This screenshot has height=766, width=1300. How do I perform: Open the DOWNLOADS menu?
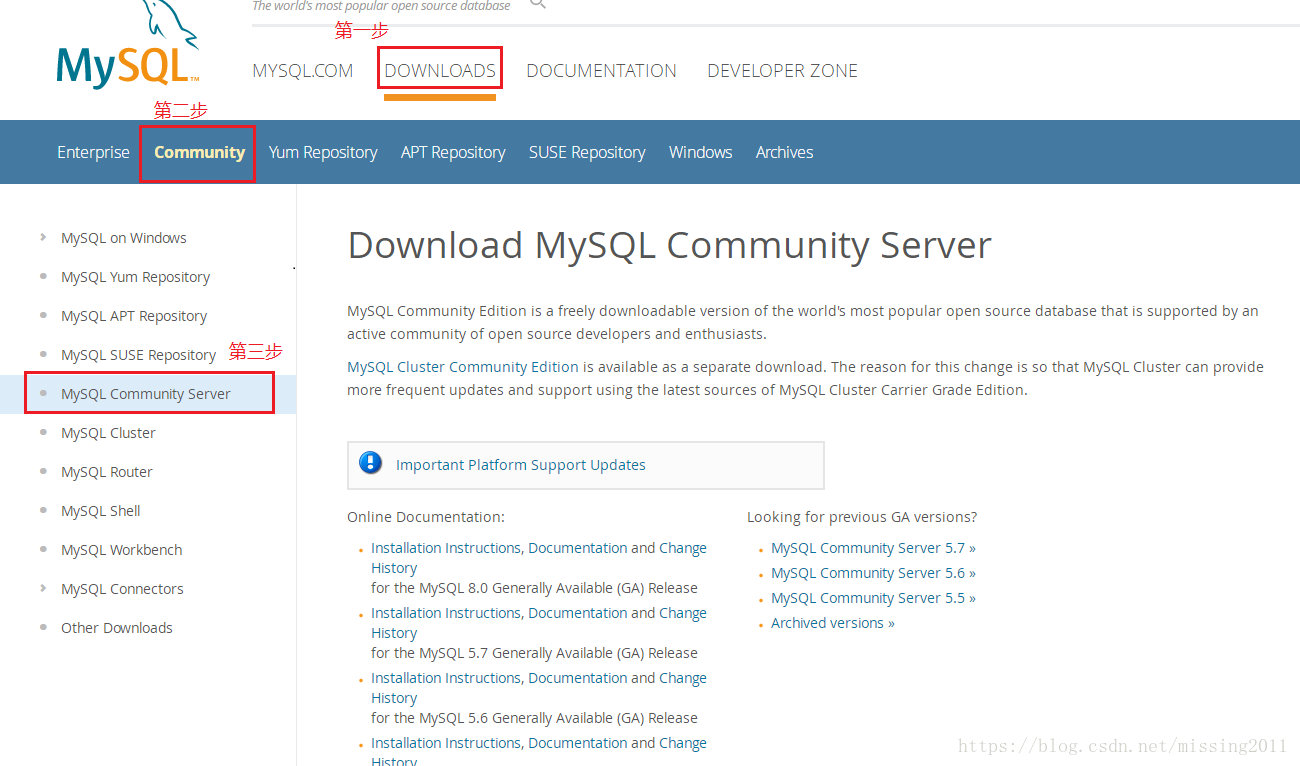(x=440, y=70)
